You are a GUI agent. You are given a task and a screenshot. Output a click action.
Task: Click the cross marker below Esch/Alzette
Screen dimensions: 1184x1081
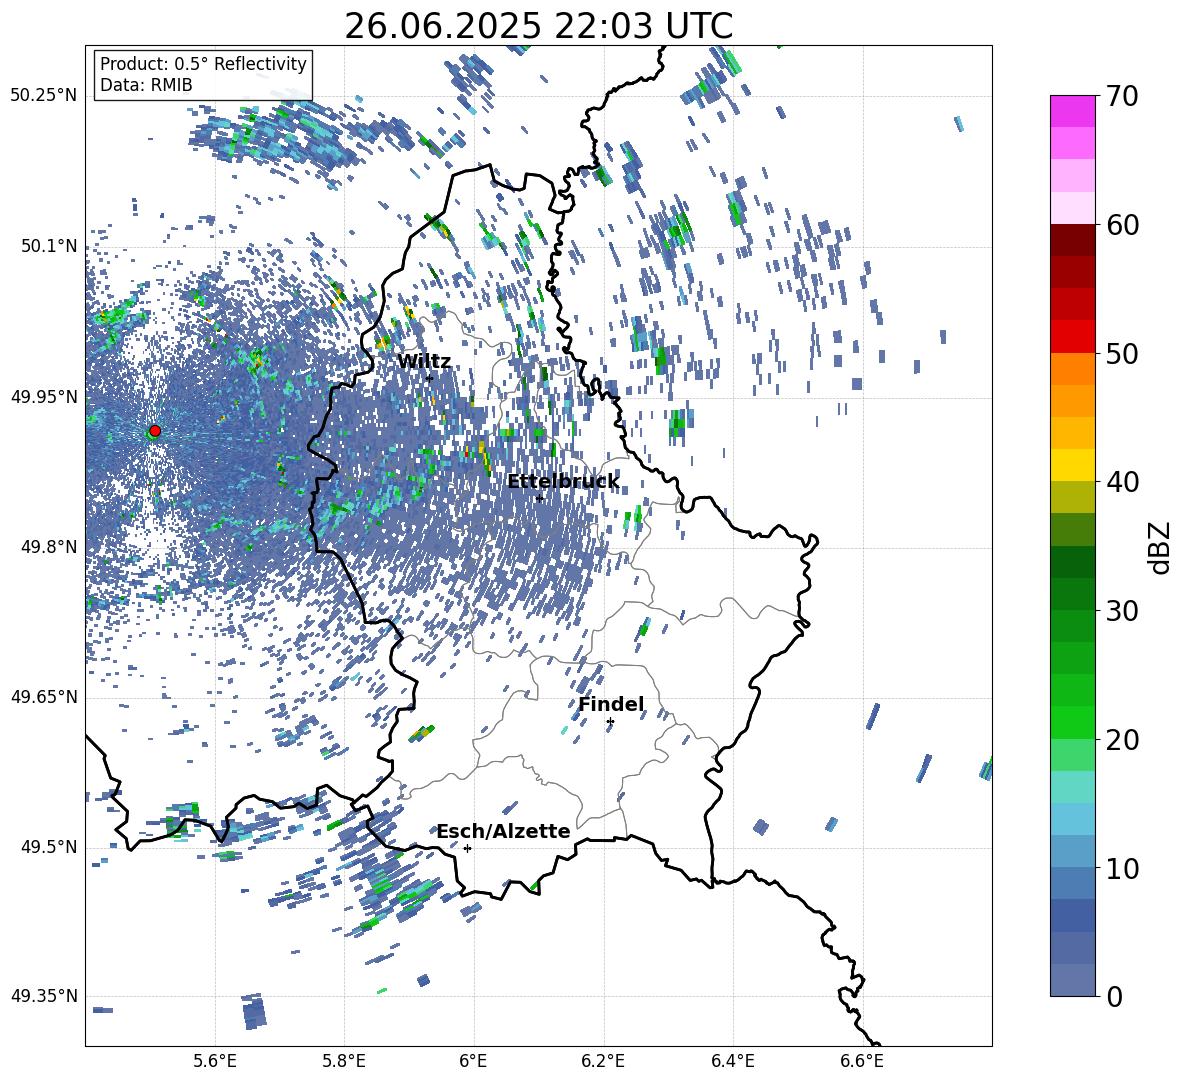coord(467,848)
